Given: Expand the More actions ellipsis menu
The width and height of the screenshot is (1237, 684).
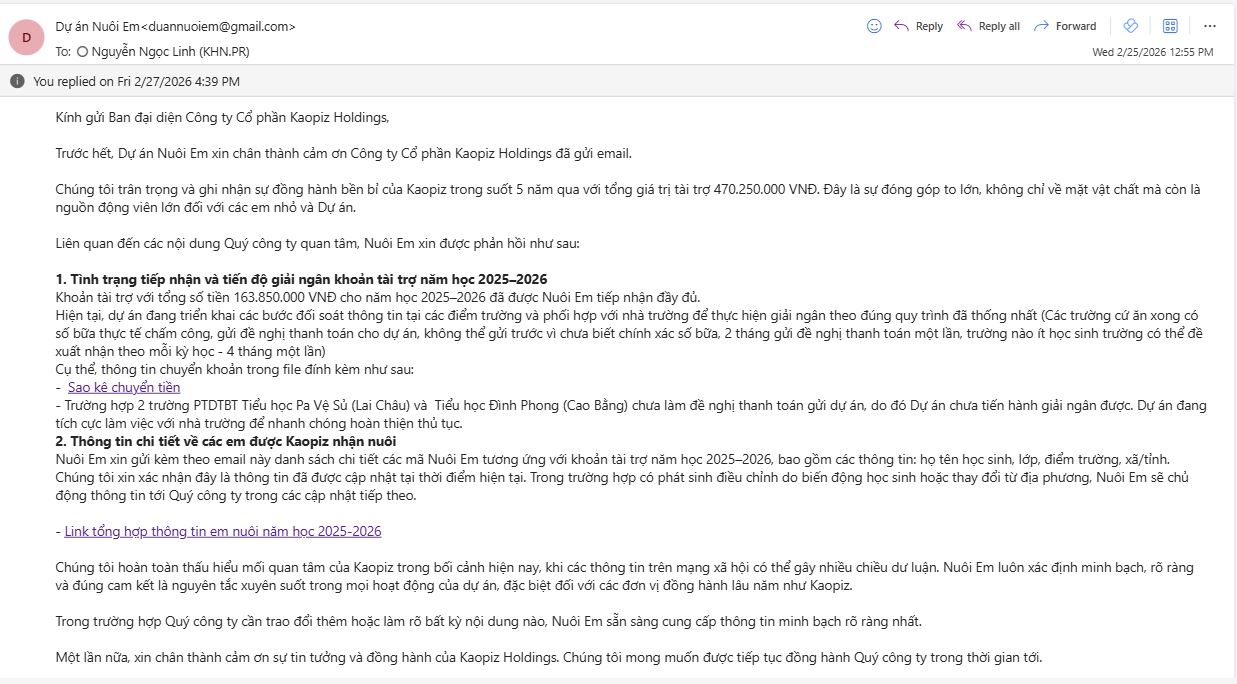Looking at the screenshot, I should (1209, 26).
